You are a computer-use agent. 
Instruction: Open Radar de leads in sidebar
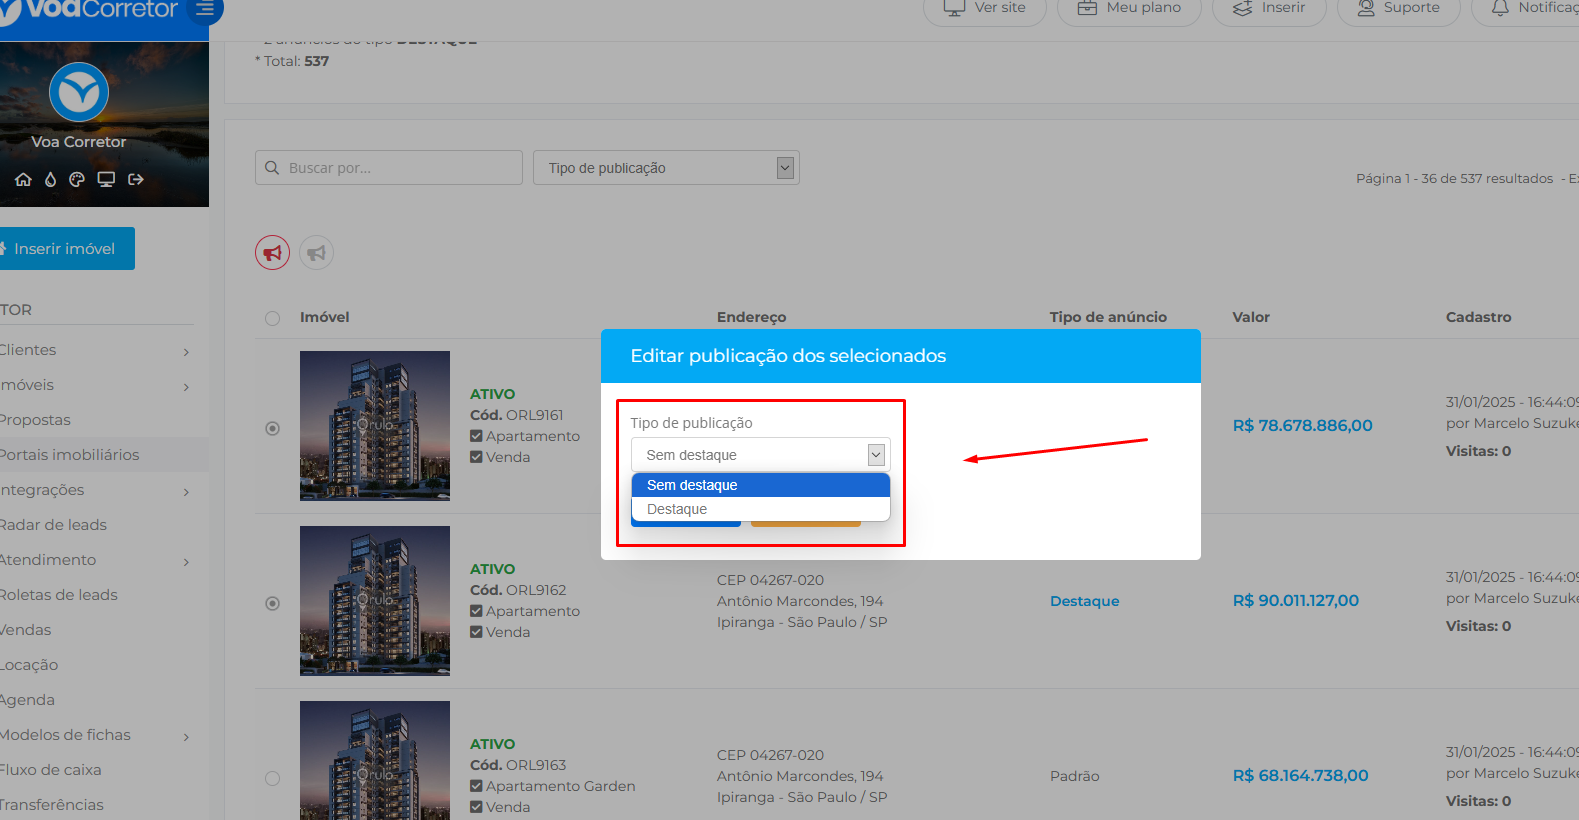[x=53, y=525]
